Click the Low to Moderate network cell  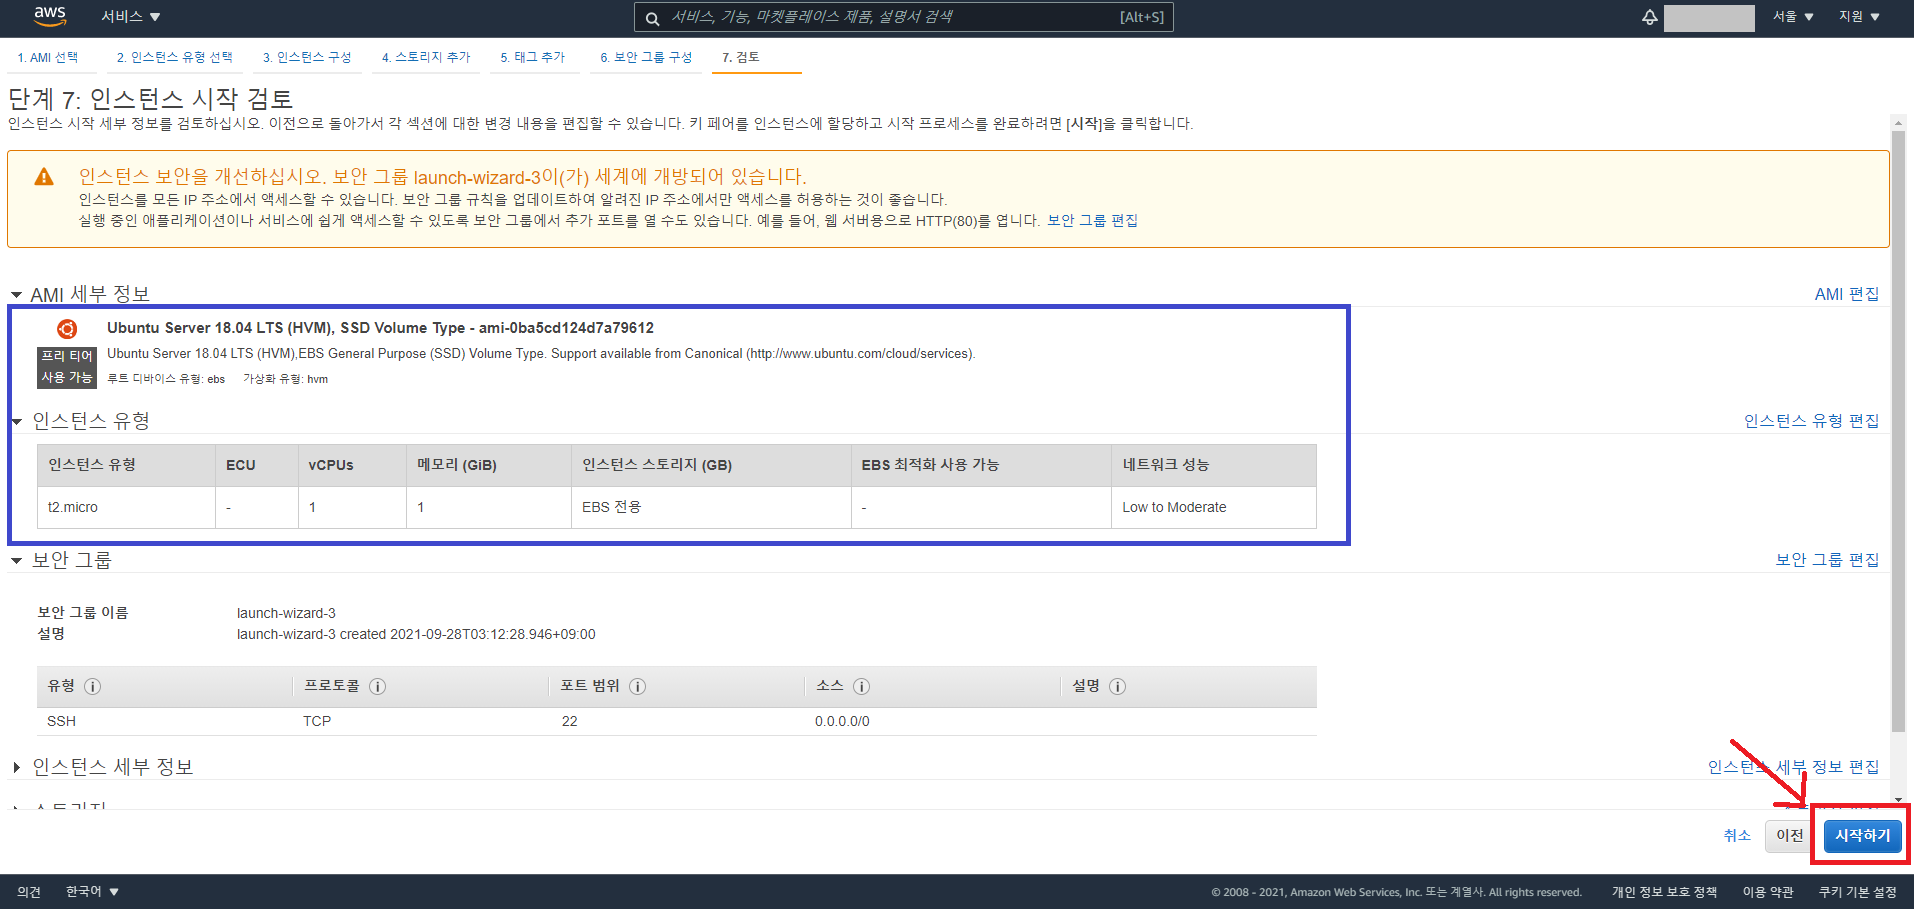(x=1213, y=508)
